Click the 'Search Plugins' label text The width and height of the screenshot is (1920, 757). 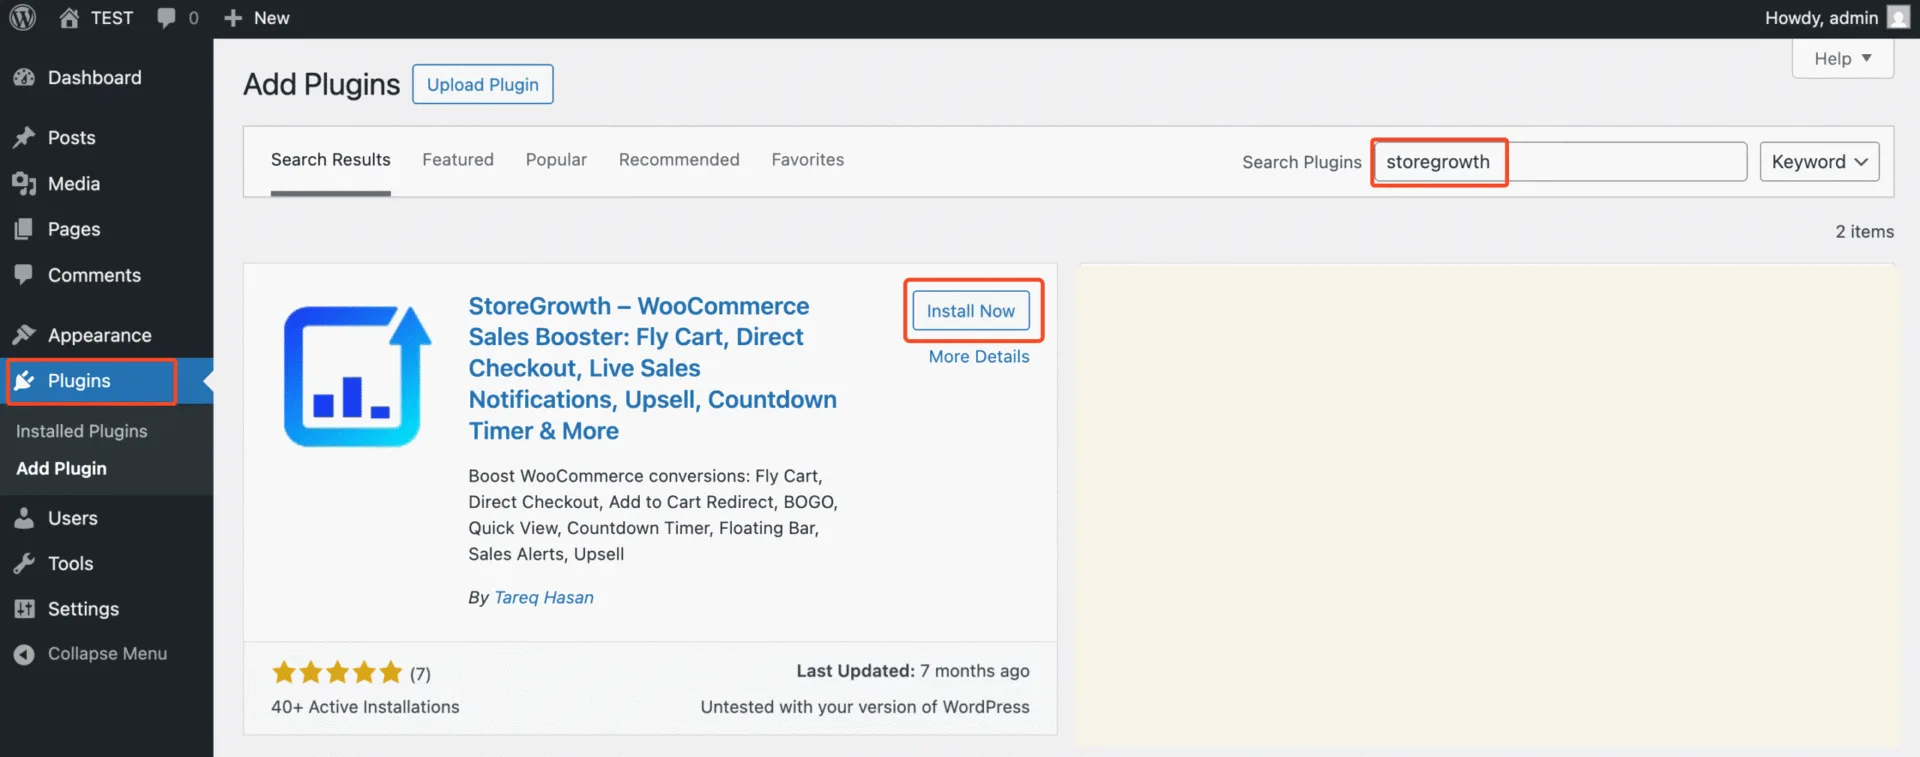[1302, 162]
